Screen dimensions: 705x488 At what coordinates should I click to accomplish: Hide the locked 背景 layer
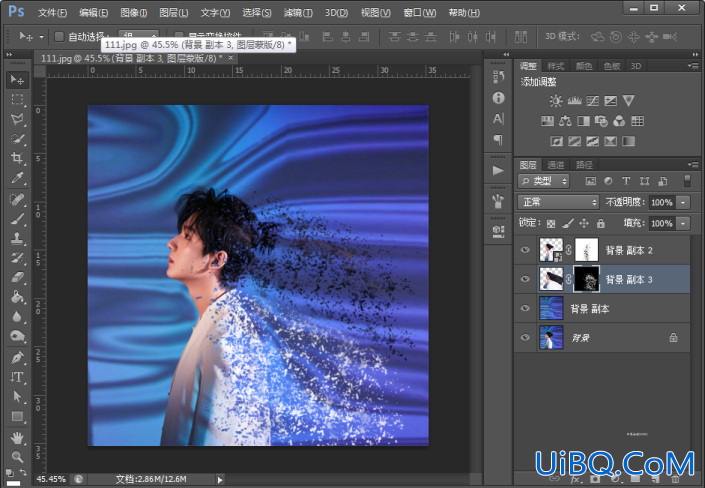pyautogui.click(x=525, y=337)
